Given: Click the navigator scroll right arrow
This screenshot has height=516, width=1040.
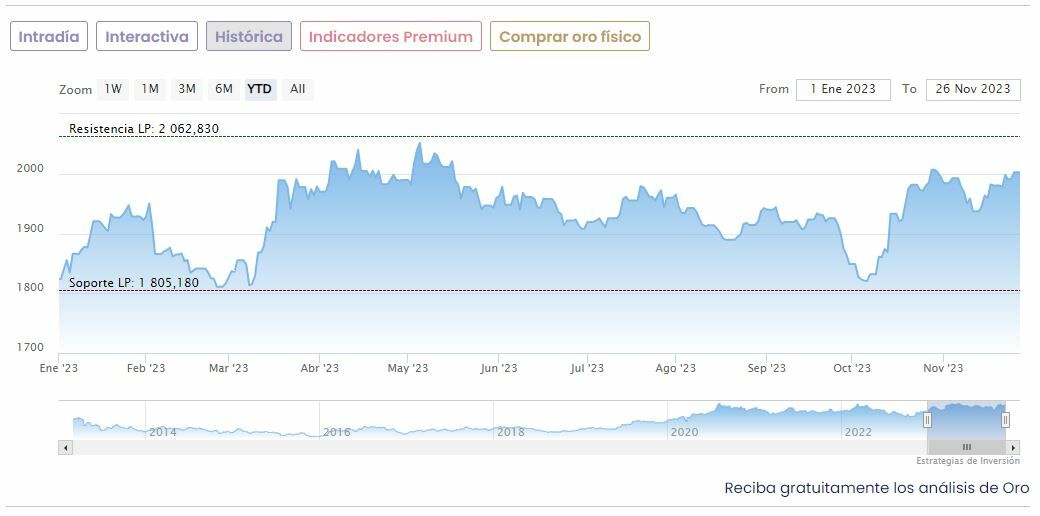Looking at the screenshot, I should [x=1013, y=447].
